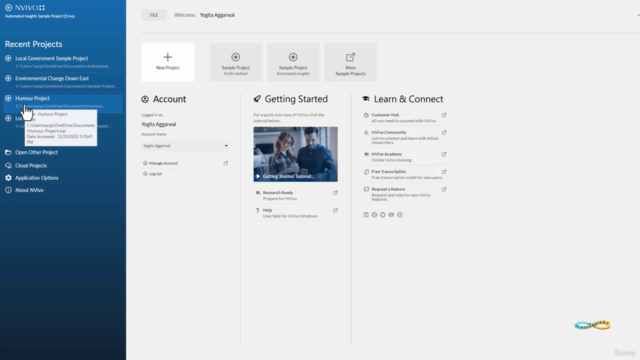Click the Cloud Projects icon

(x=8, y=166)
